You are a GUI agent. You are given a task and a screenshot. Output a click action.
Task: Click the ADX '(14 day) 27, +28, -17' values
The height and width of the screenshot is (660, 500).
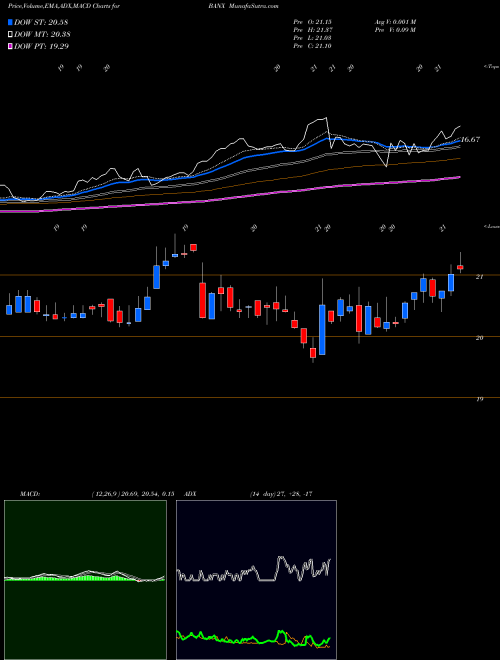pos(281,494)
